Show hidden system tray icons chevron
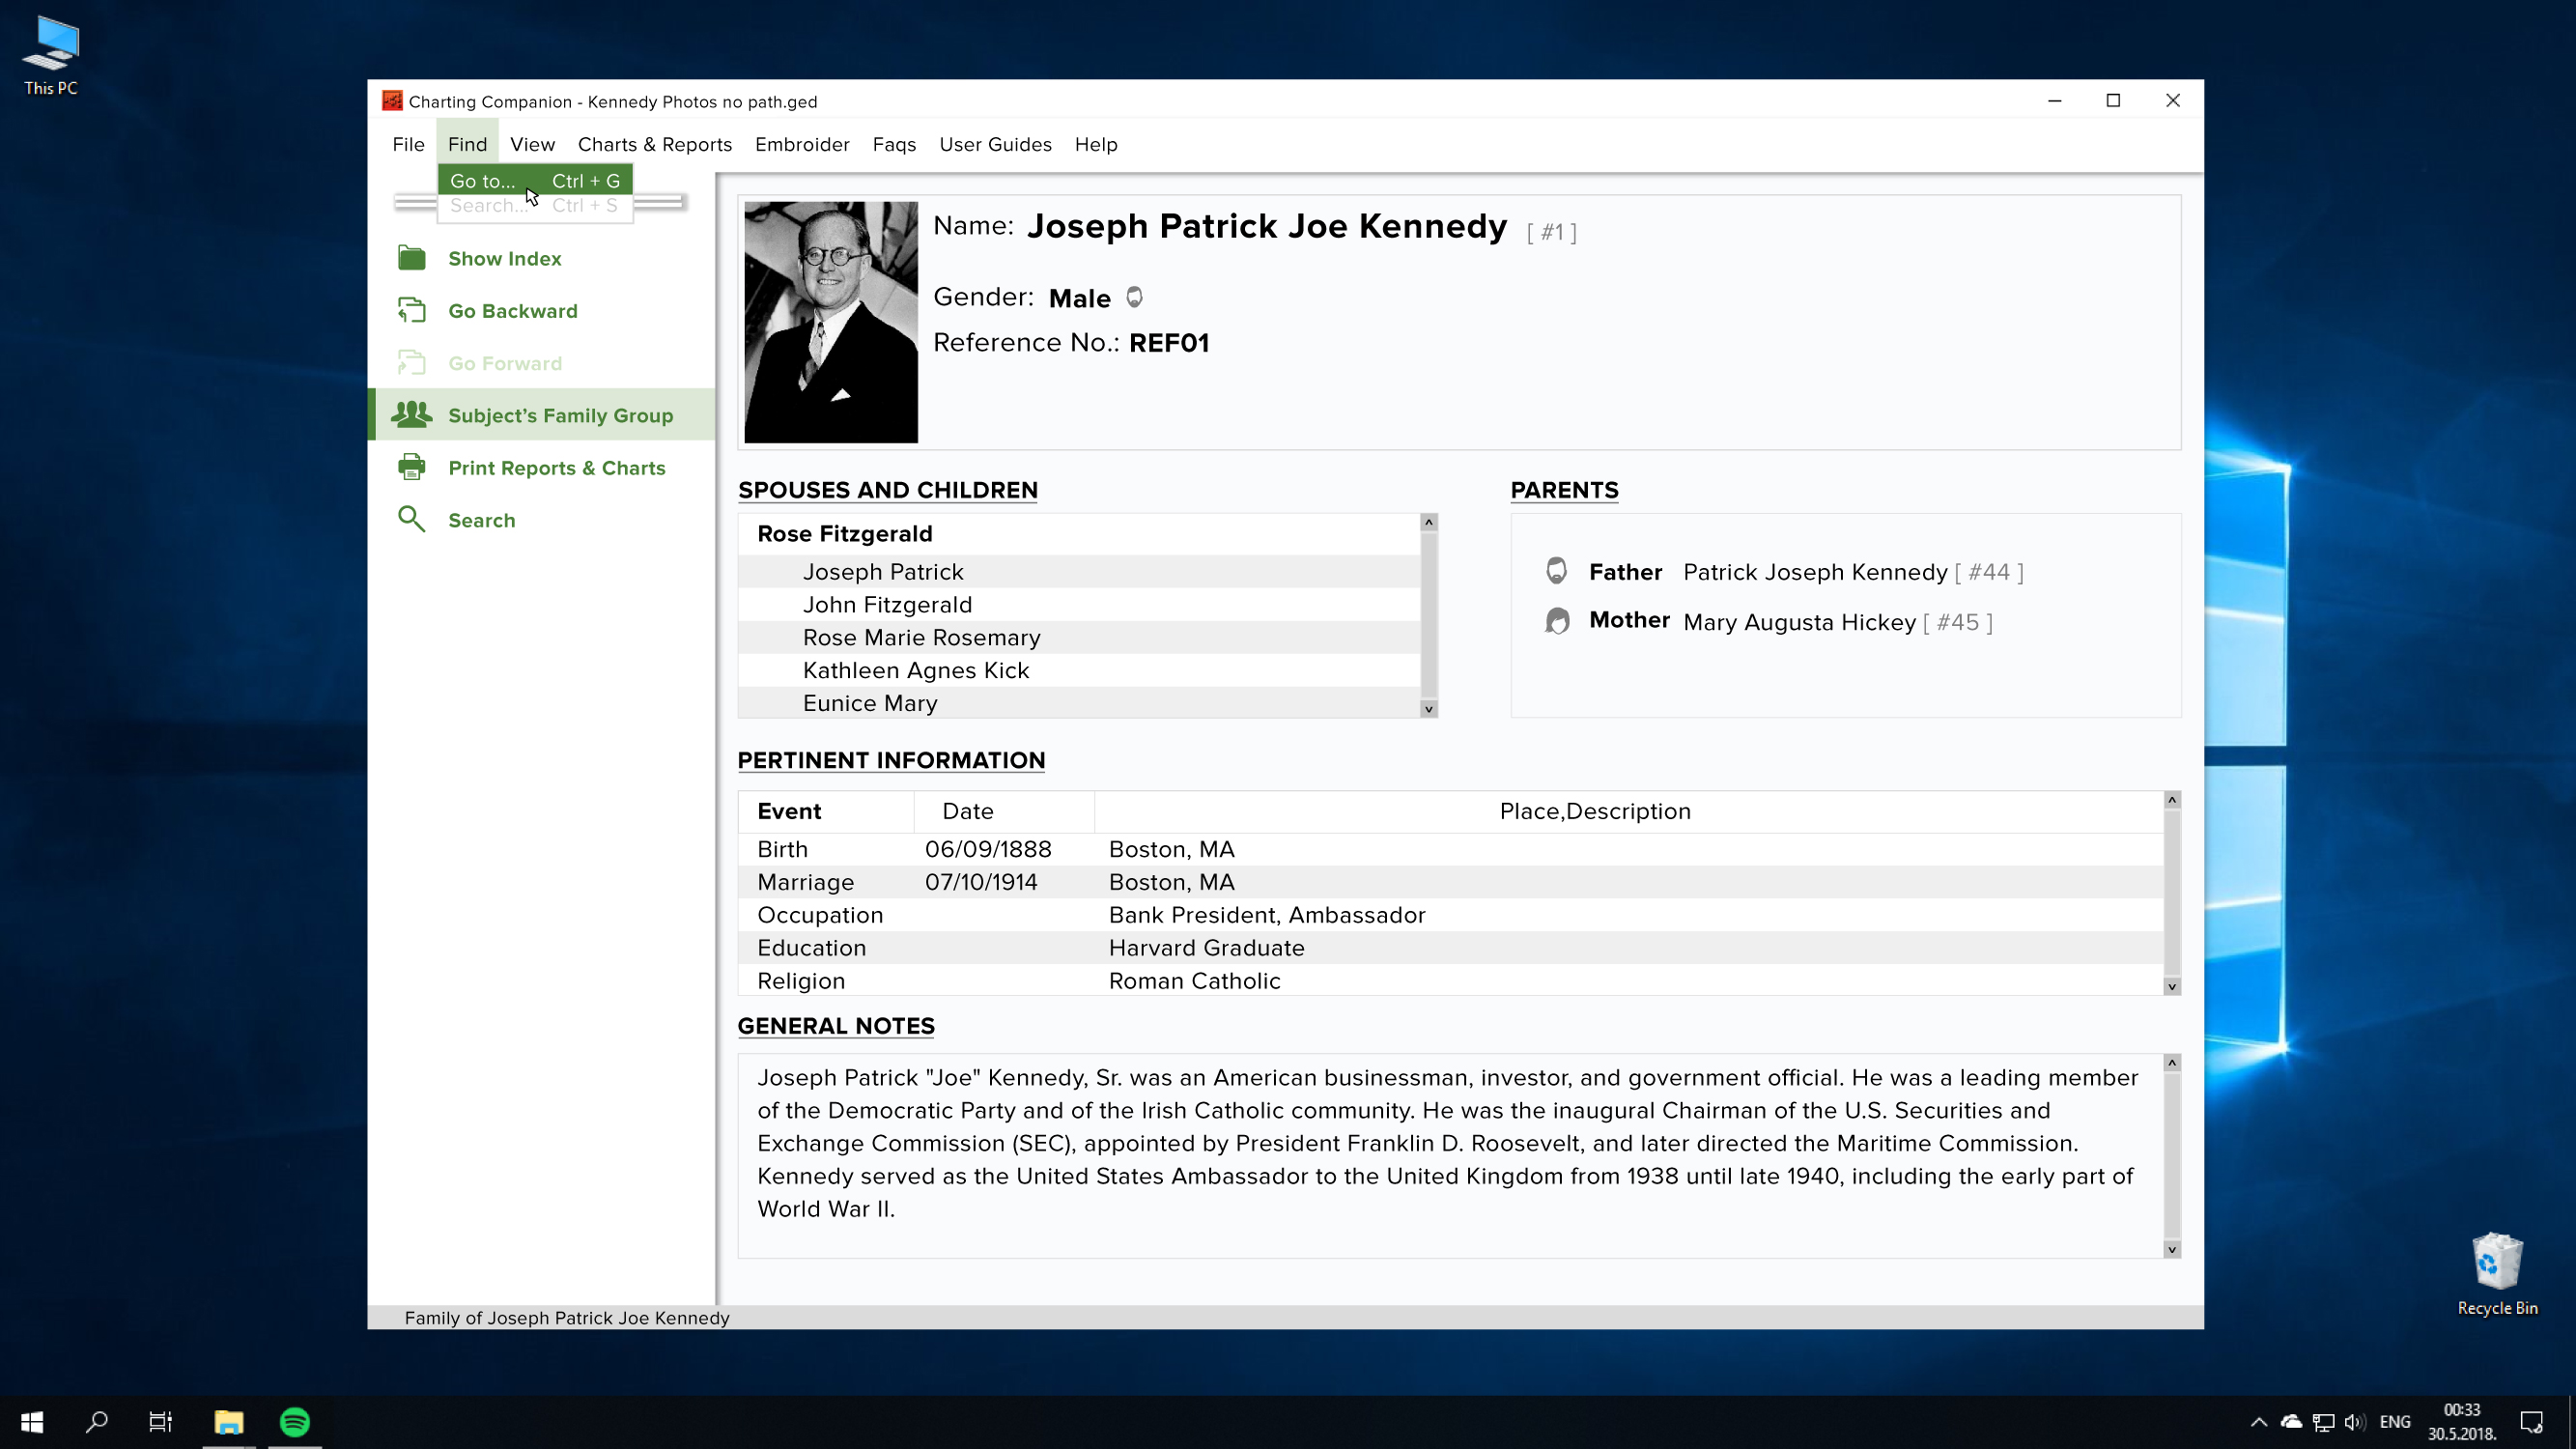Image resolution: width=2576 pixels, height=1449 pixels. click(2258, 1422)
